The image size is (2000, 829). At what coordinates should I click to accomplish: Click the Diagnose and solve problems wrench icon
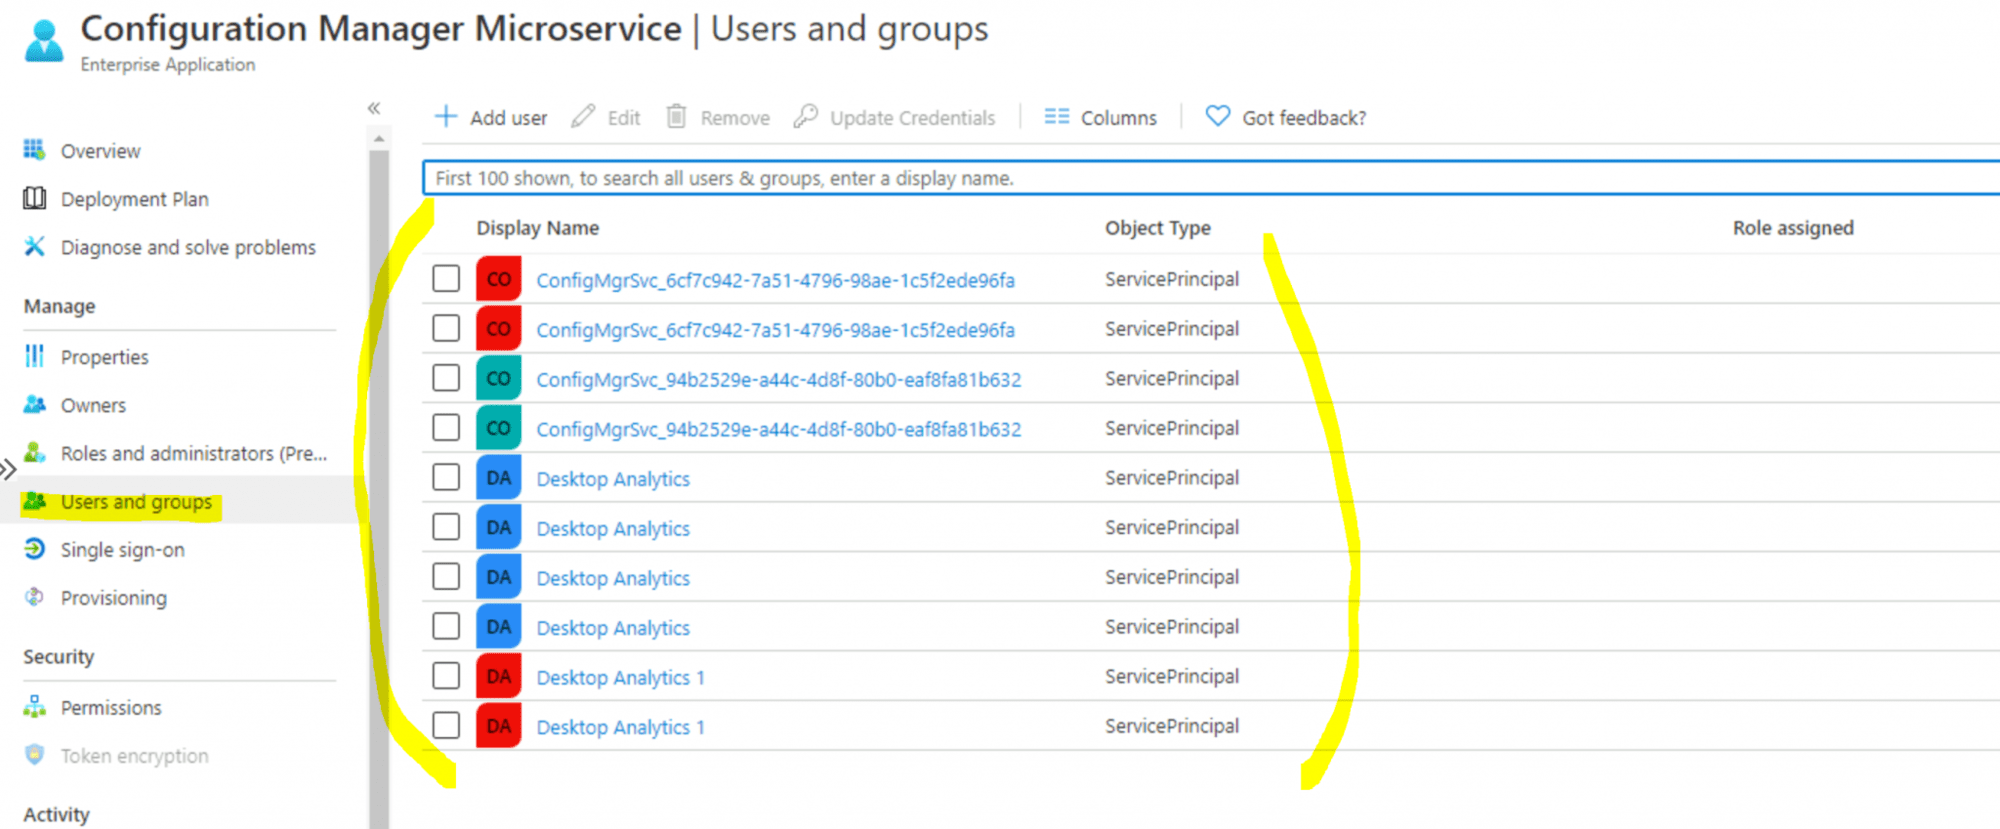34,246
